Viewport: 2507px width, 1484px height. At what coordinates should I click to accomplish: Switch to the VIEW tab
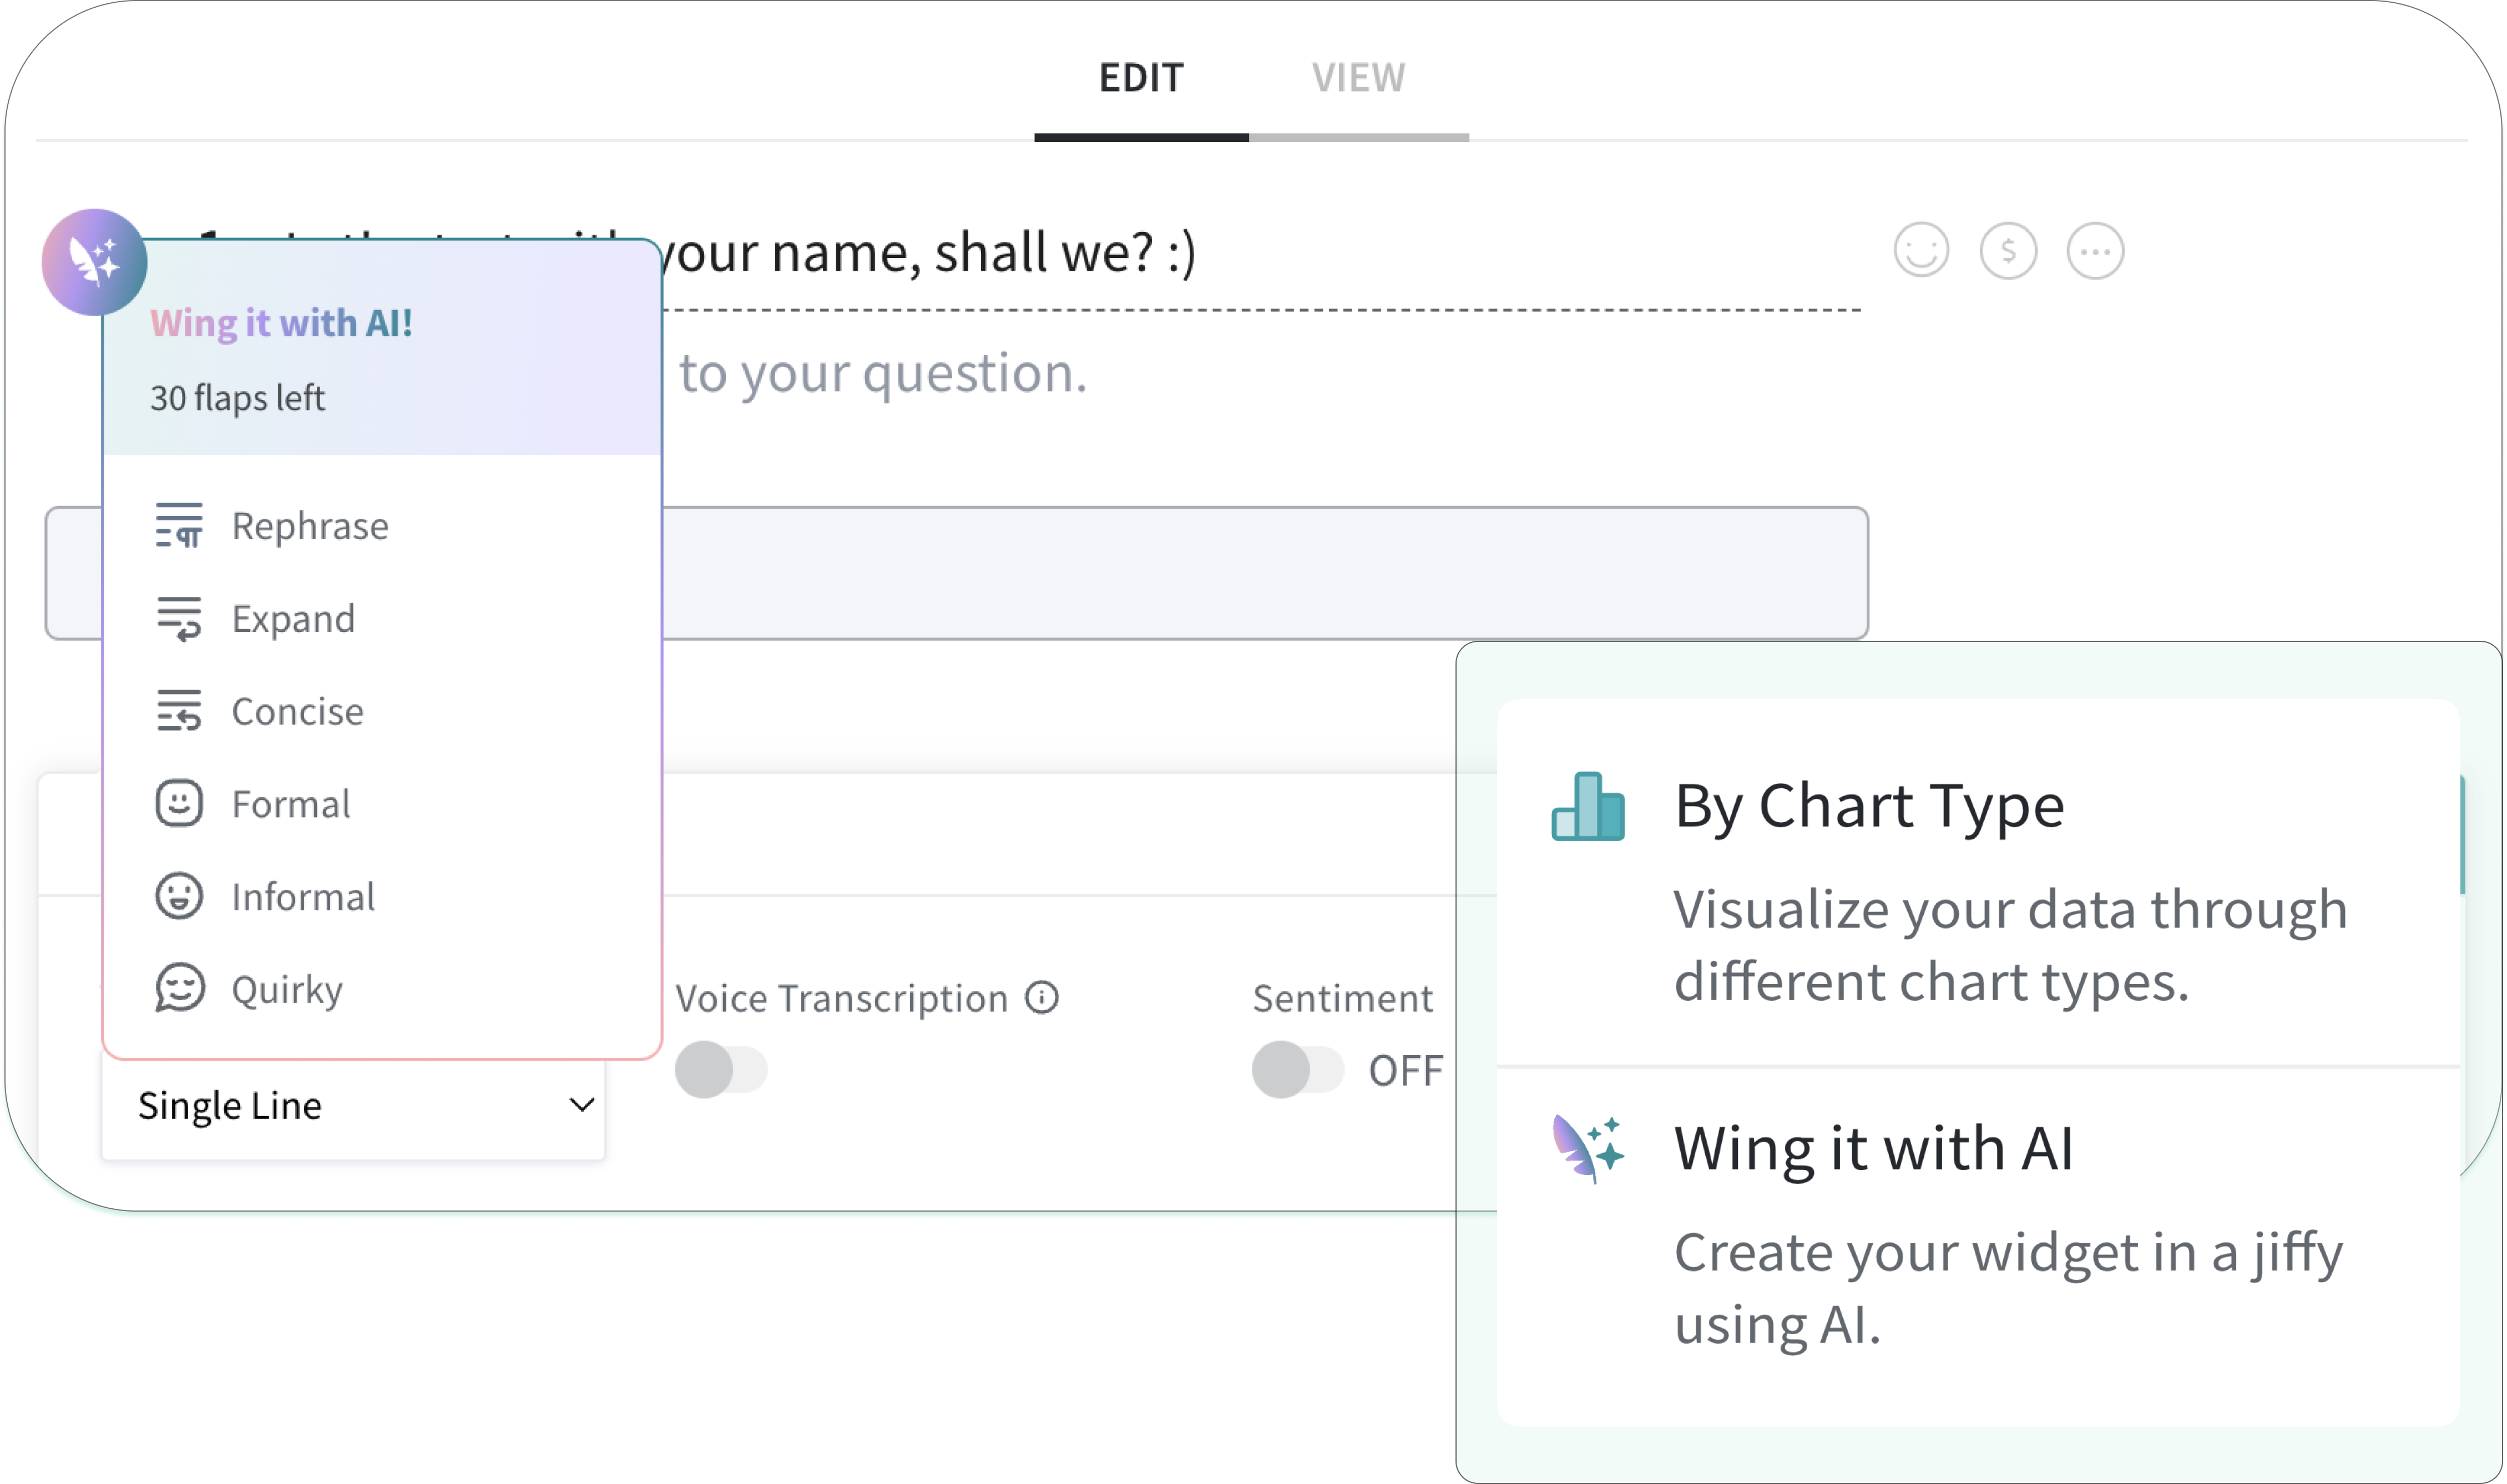point(1358,78)
